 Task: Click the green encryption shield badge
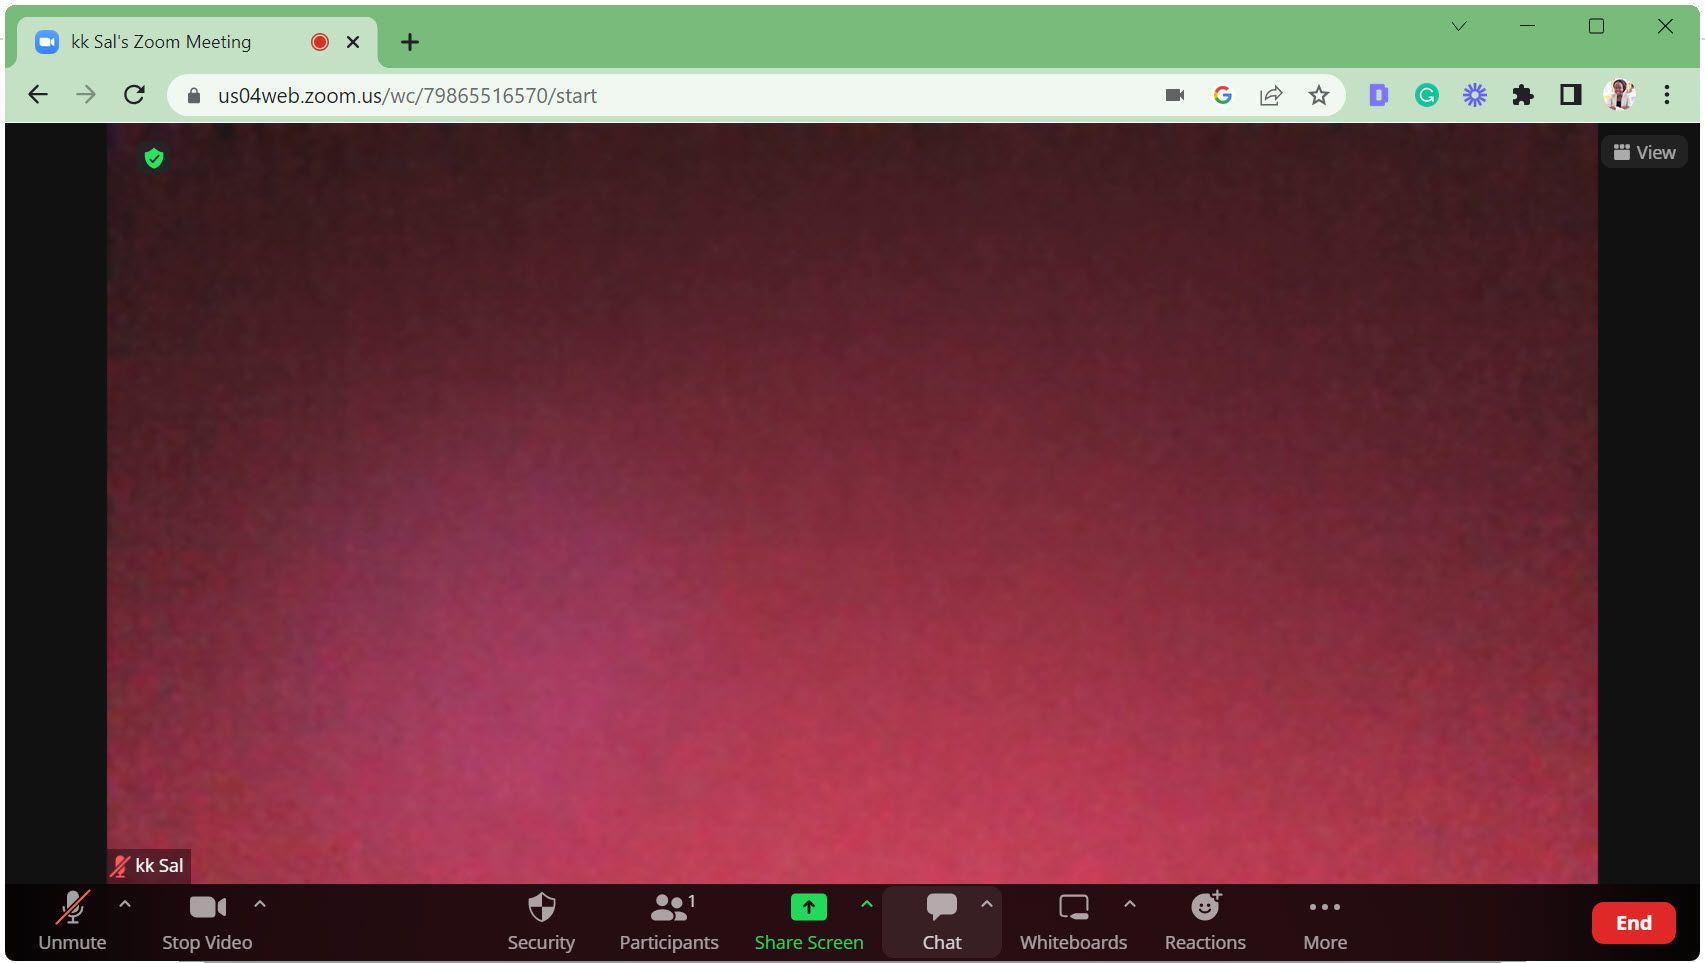[x=155, y=158]
